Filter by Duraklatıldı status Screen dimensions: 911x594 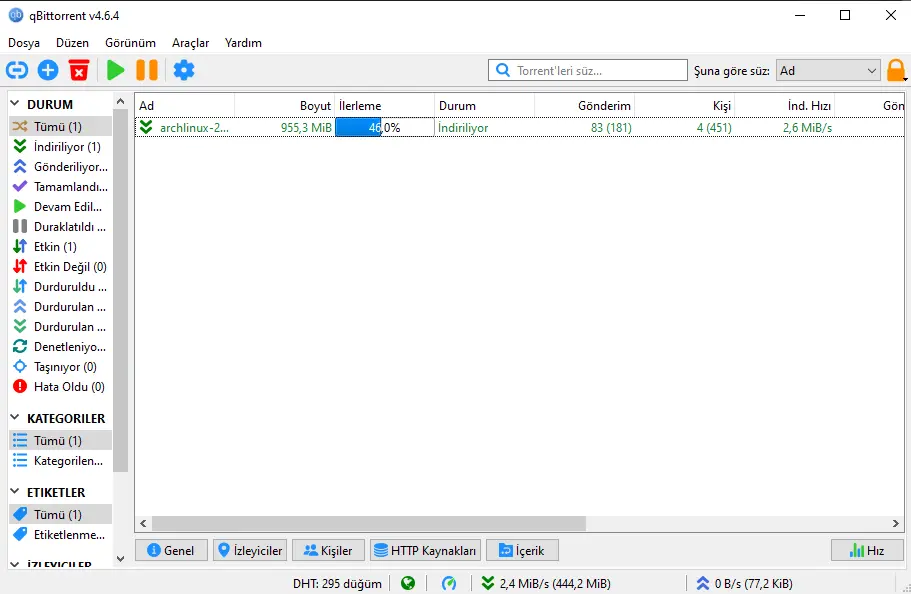click(60, 227)
